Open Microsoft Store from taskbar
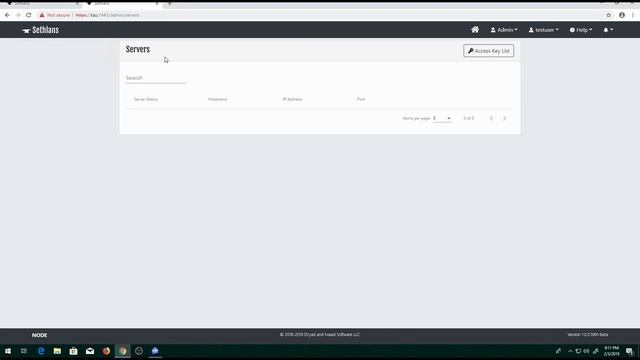Image resolution: width=640 pixels, height=360 pixels. 73,351
